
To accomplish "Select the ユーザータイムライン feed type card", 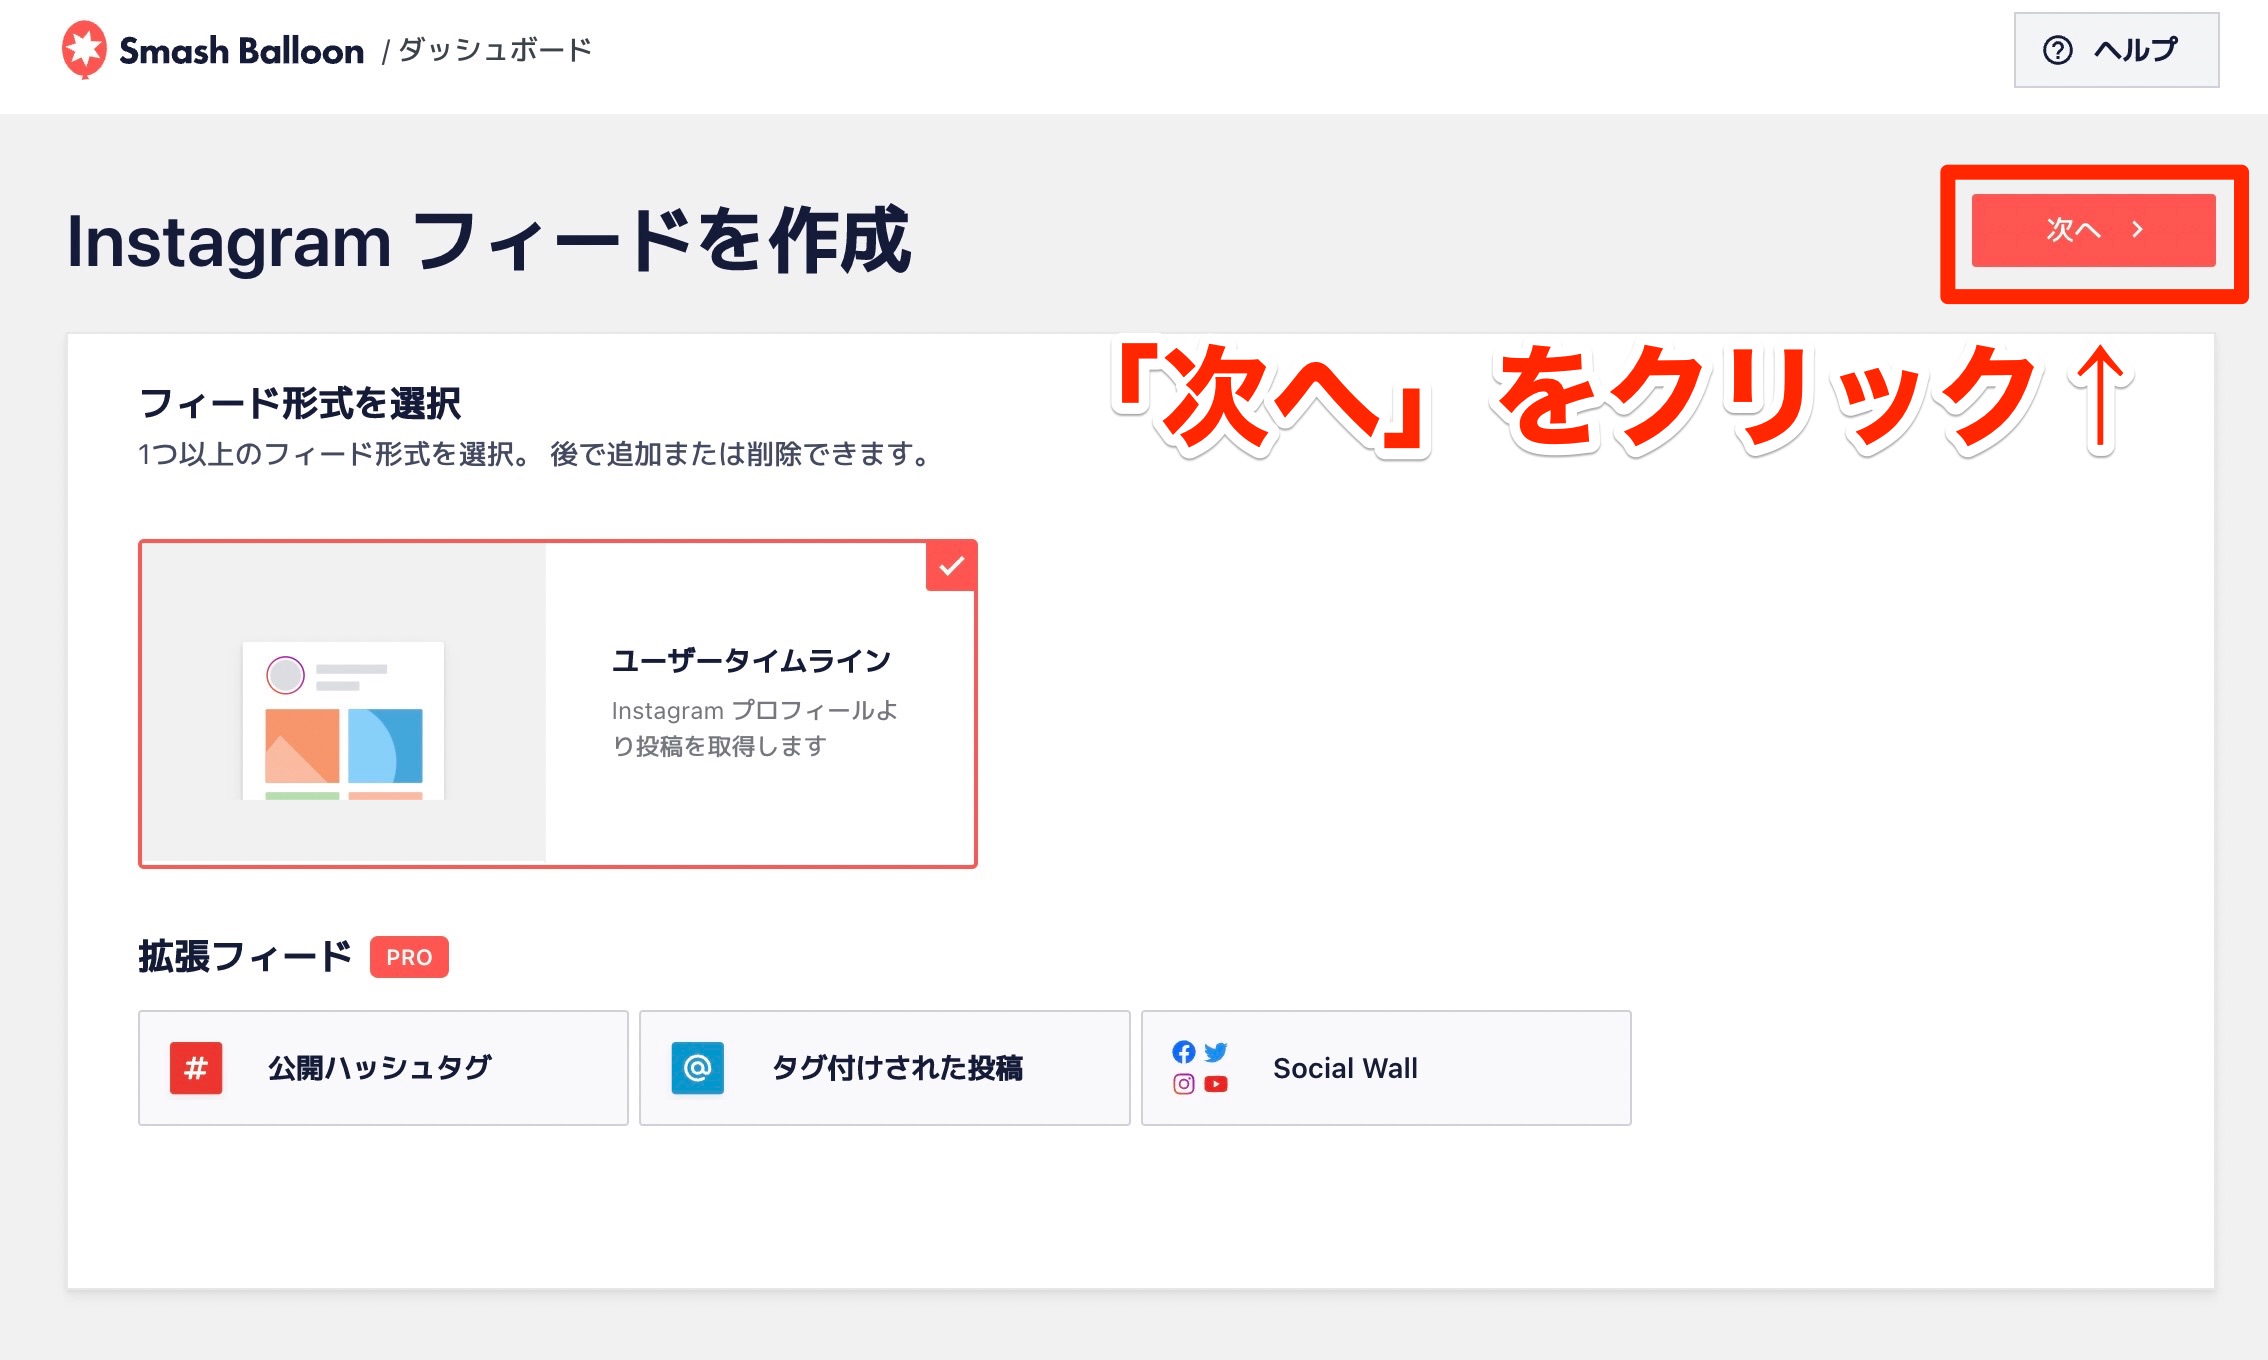I will click(x=558, y=704).
